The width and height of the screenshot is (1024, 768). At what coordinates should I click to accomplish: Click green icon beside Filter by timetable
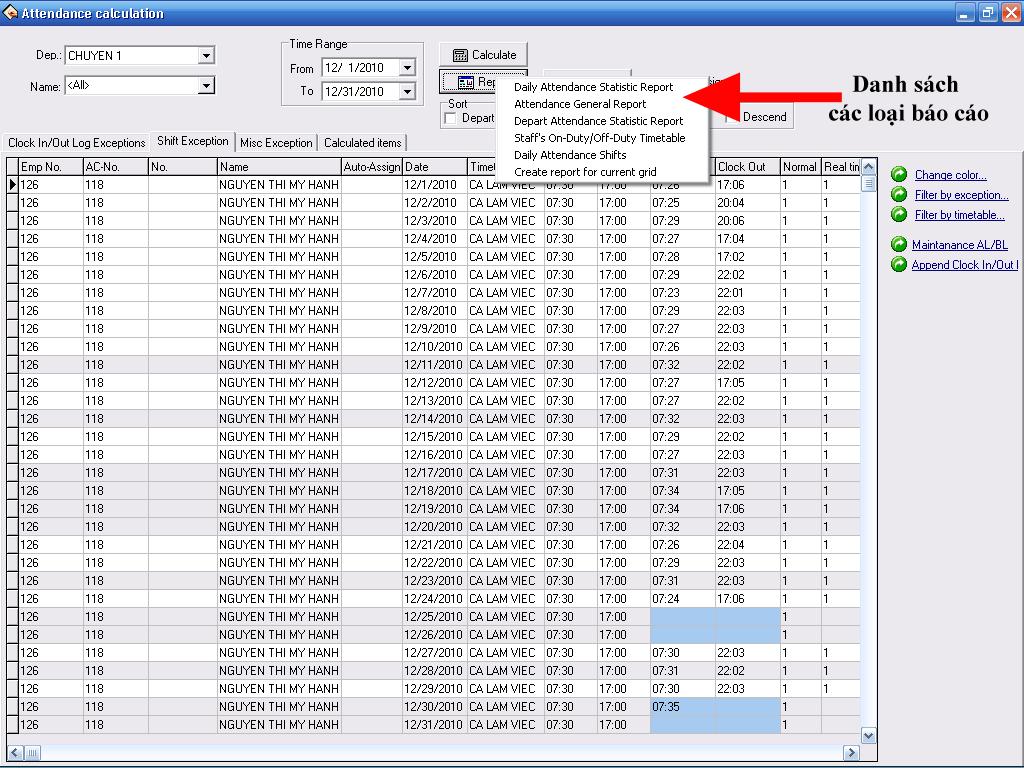coord(899,214)
